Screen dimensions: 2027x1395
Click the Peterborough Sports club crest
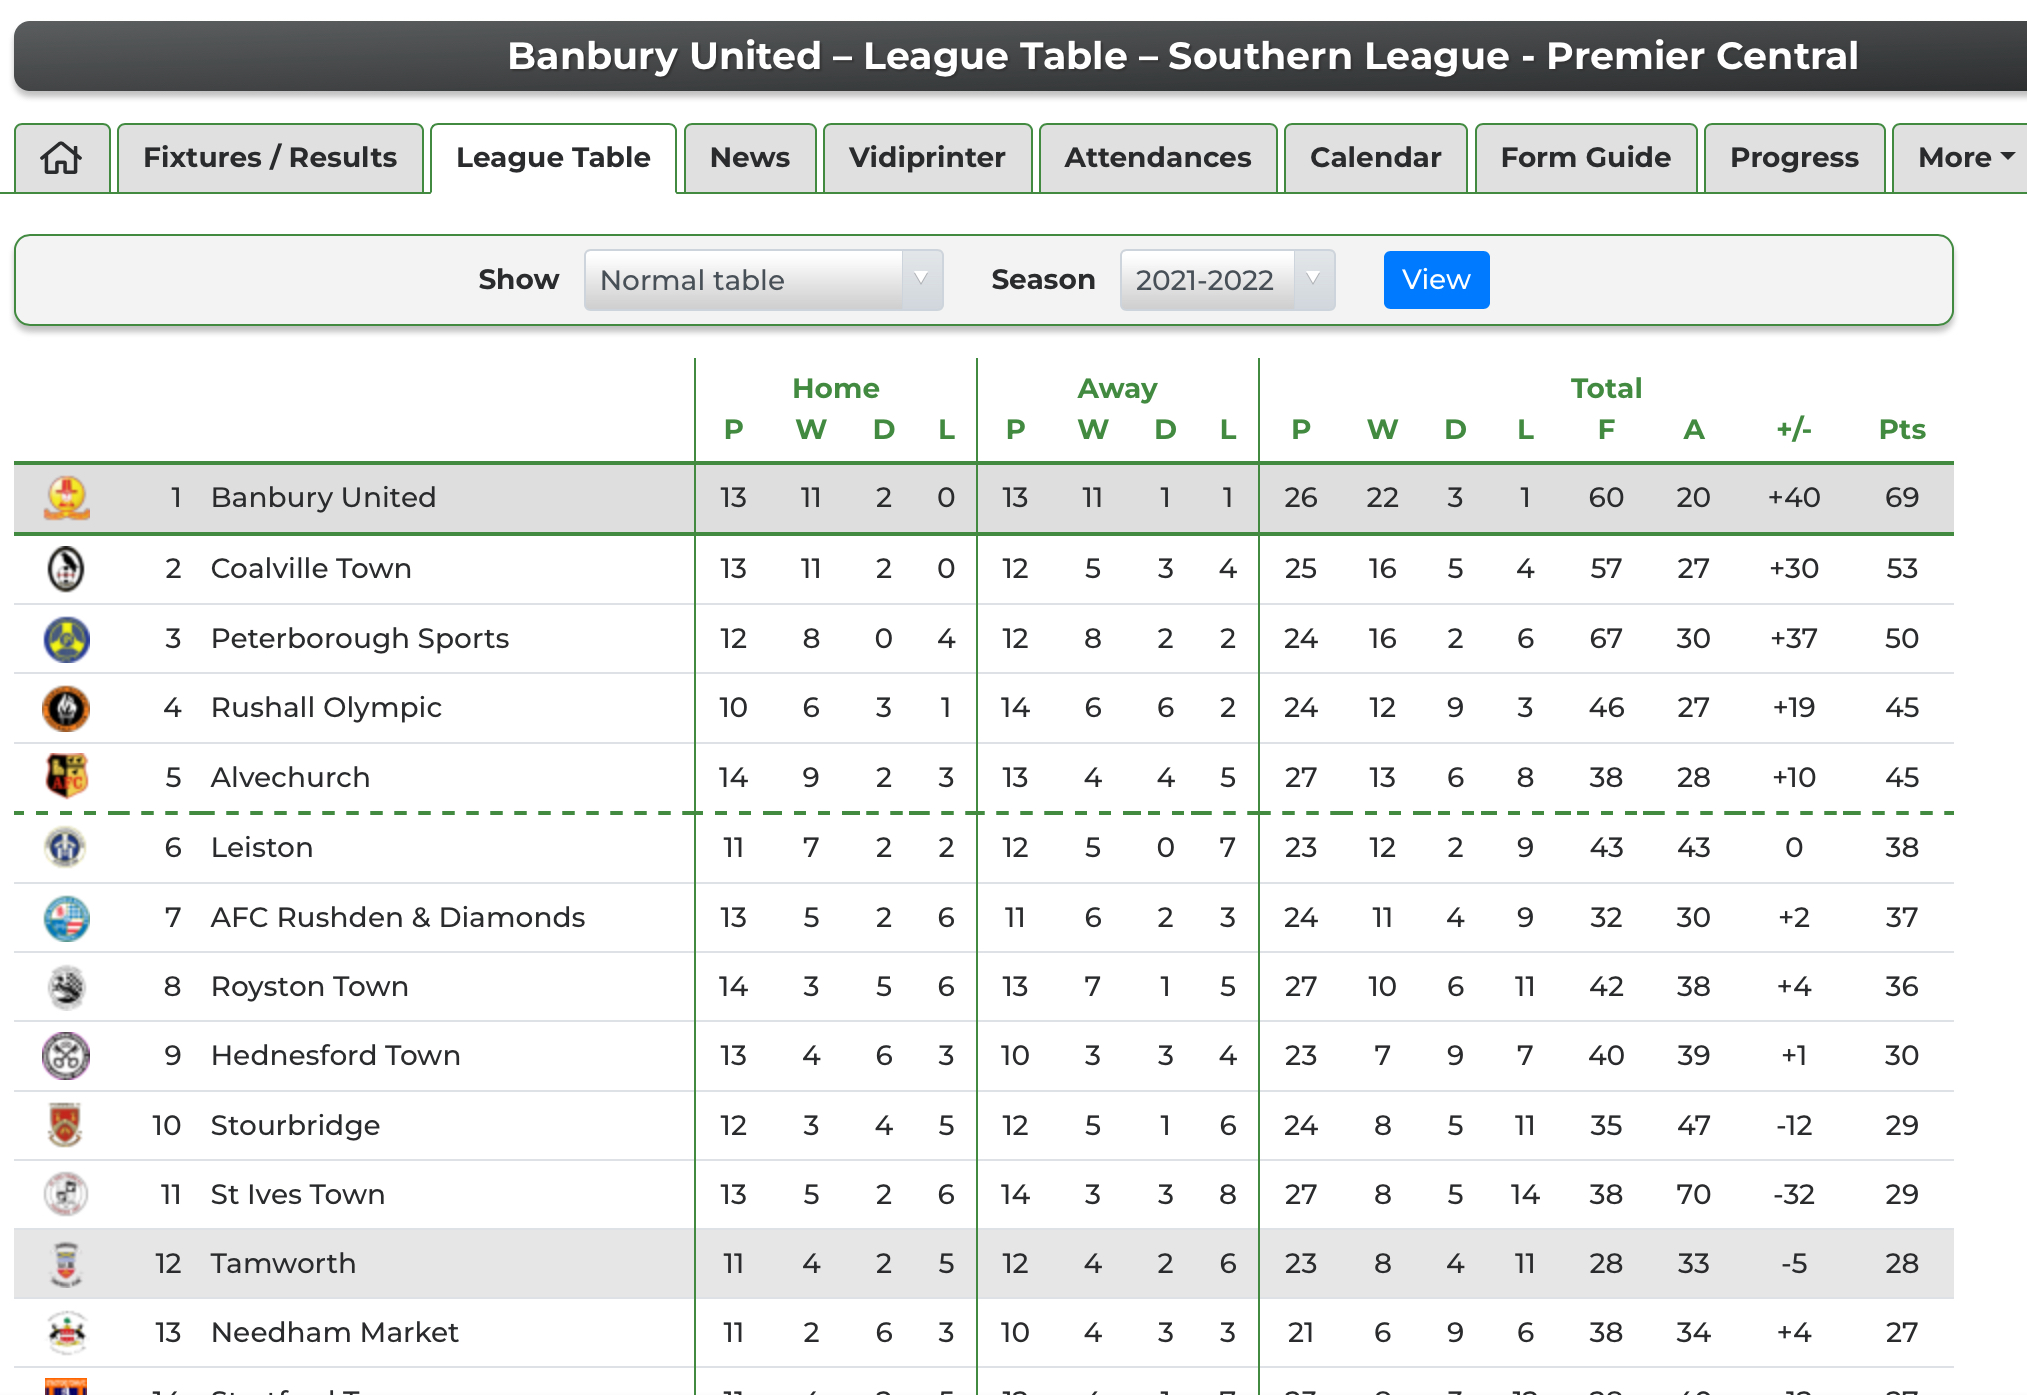67,639
